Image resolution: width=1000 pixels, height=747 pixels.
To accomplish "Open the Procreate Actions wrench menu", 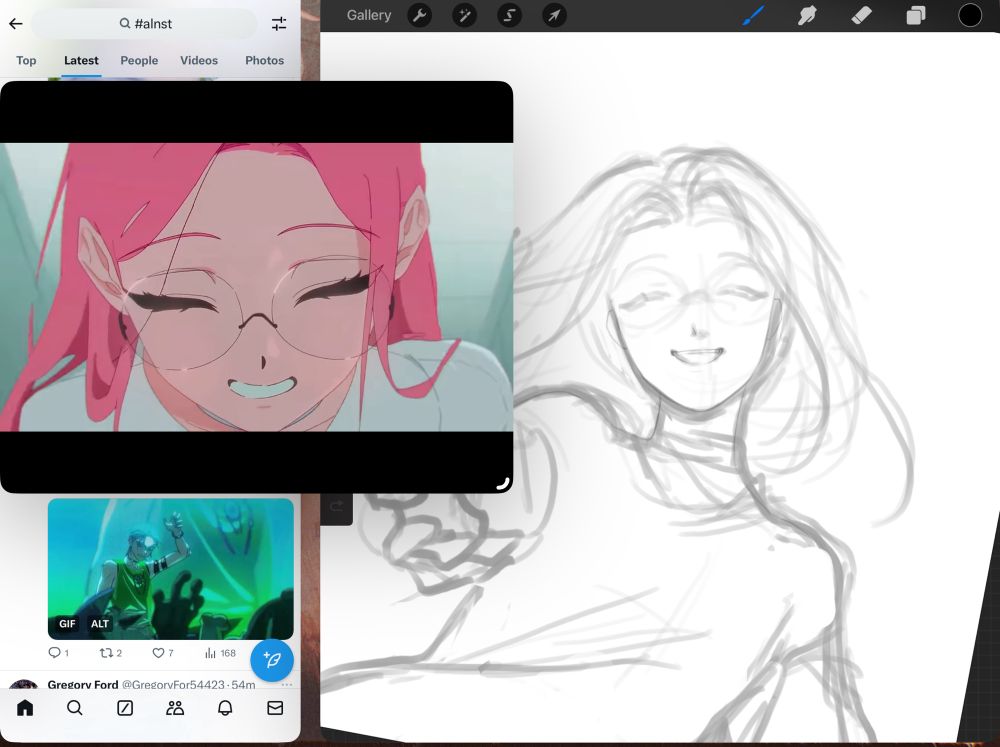I will pyautogui.click(x=420, y=15).
